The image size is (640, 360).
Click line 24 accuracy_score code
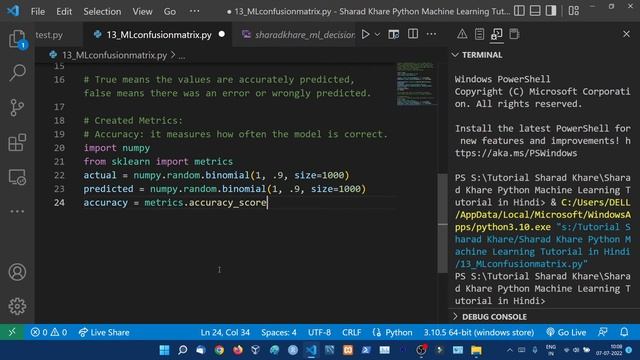coord(227,202)
